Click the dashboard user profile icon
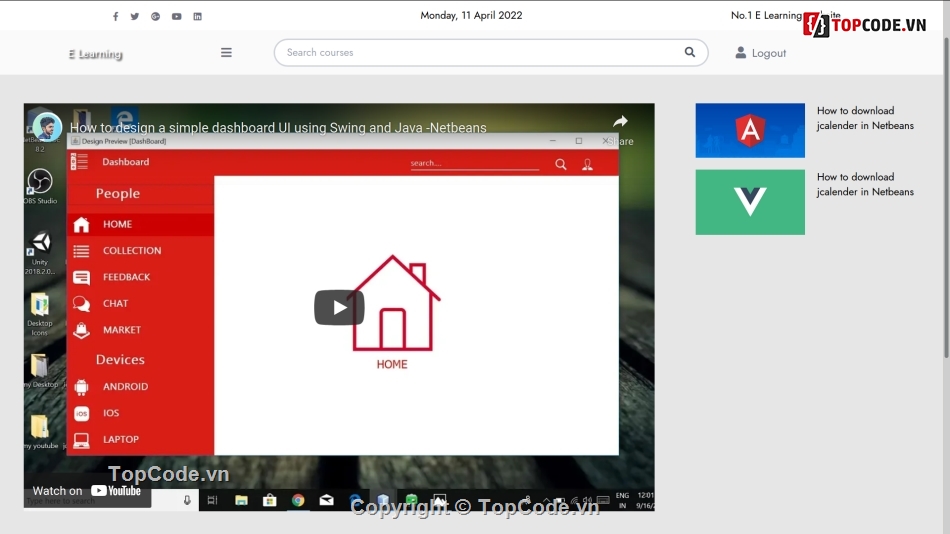Screen dimensions: 950x534 (x=587, y=164)
